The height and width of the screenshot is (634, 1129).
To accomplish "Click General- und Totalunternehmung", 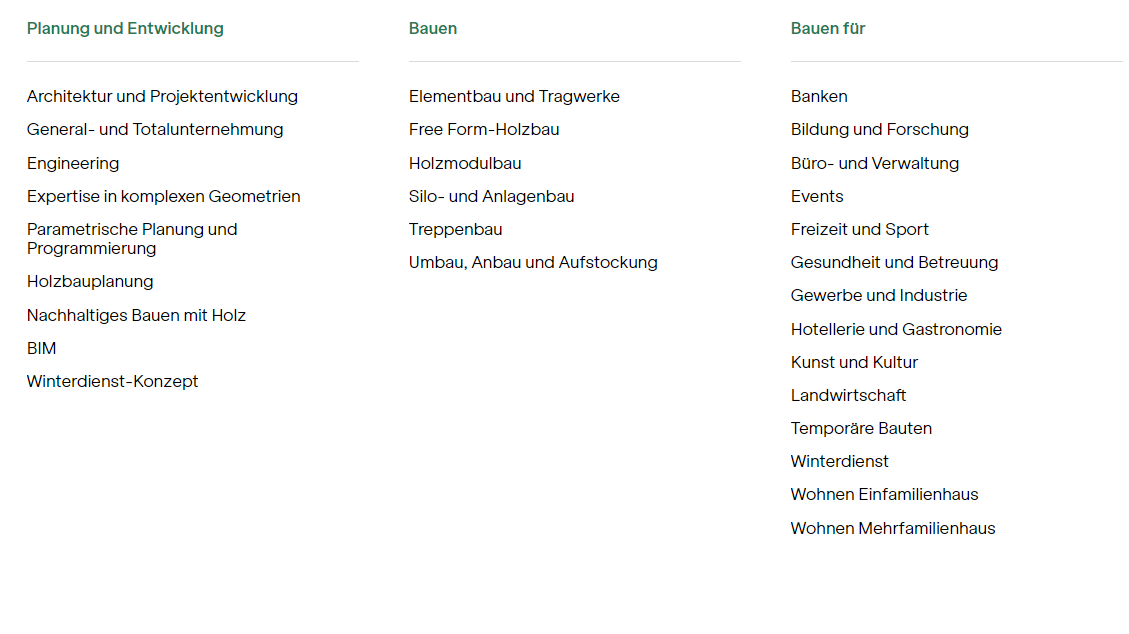I will (x=155, y=130).
